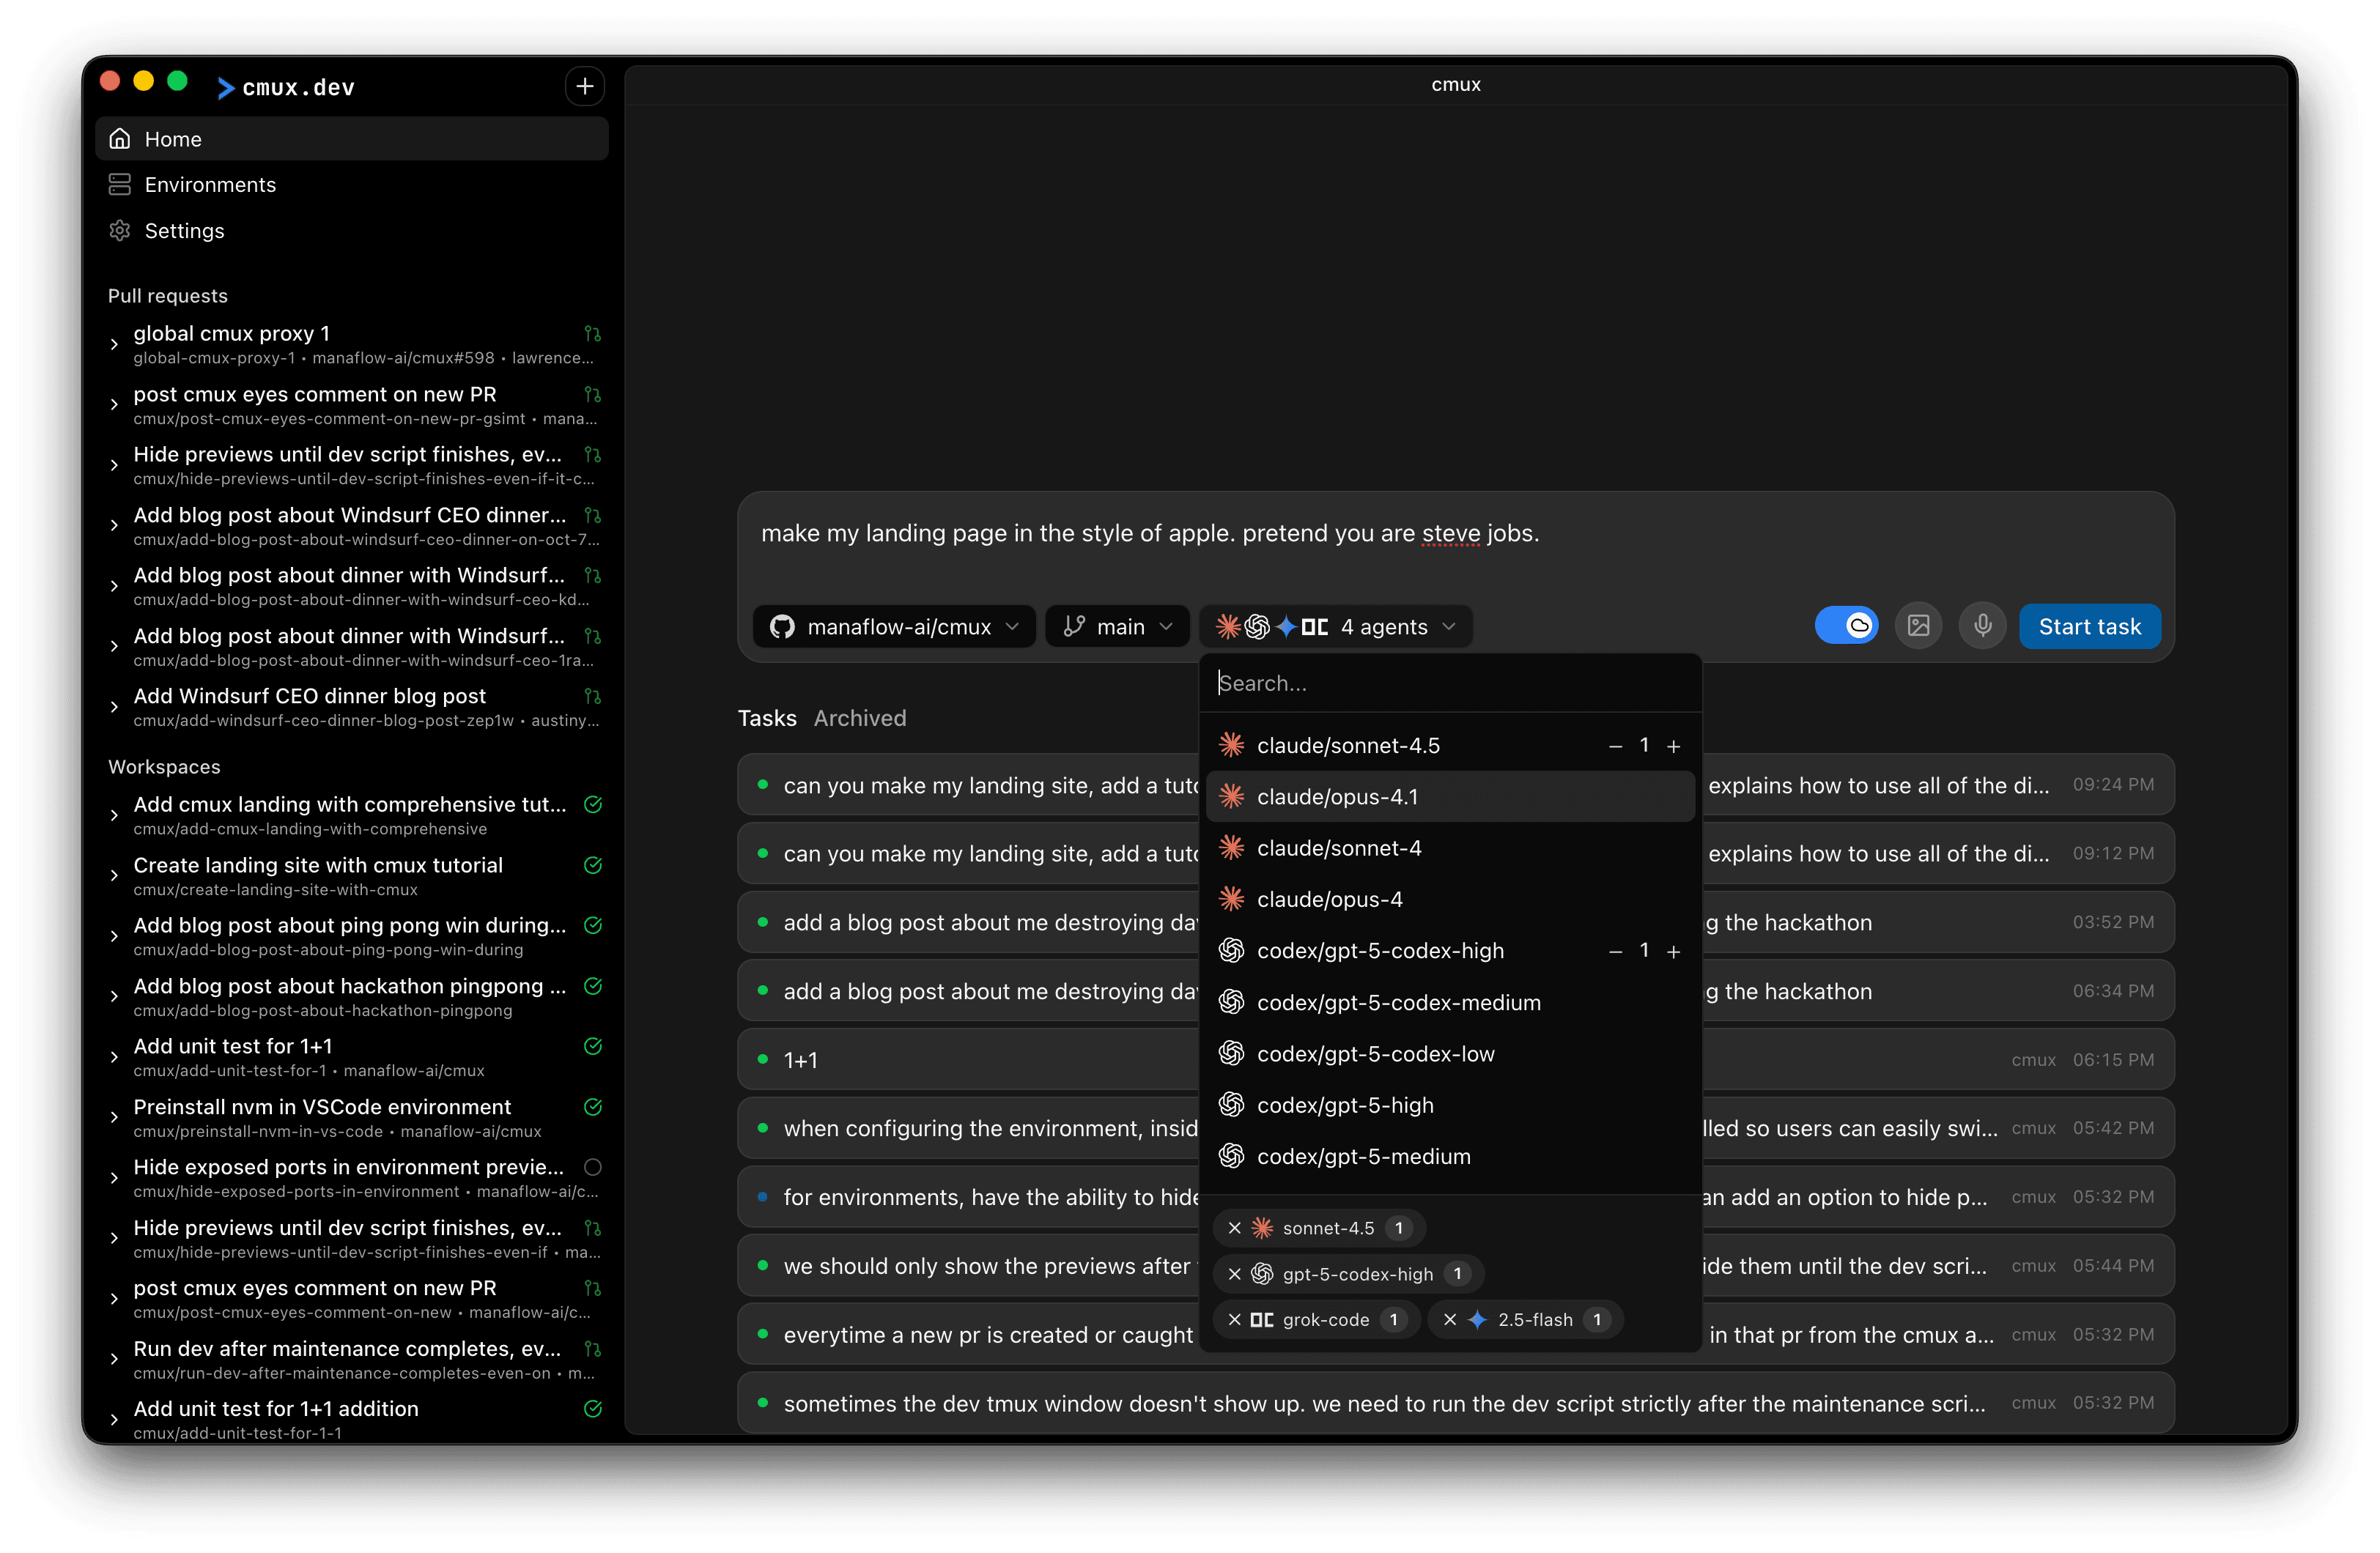Click the Start task button
2380x1553 pixels.
click(x=2089, y=626)
